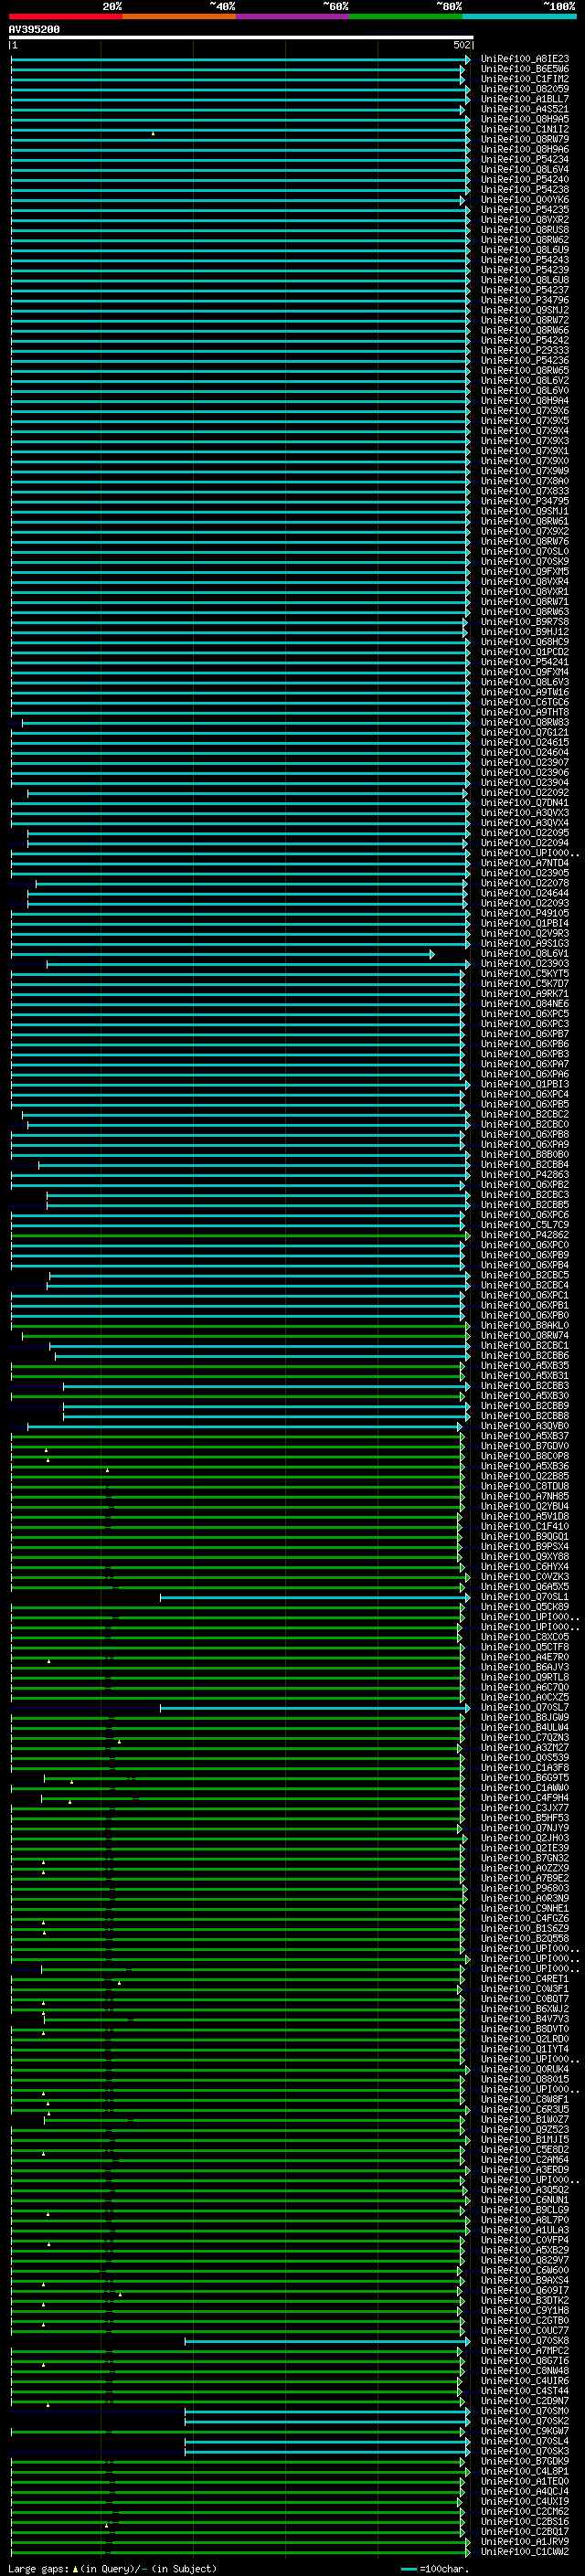This screenshot has height=2576, width=585.
Task: Click the purple ~60% identity legend segment
Action: [292, 16]
